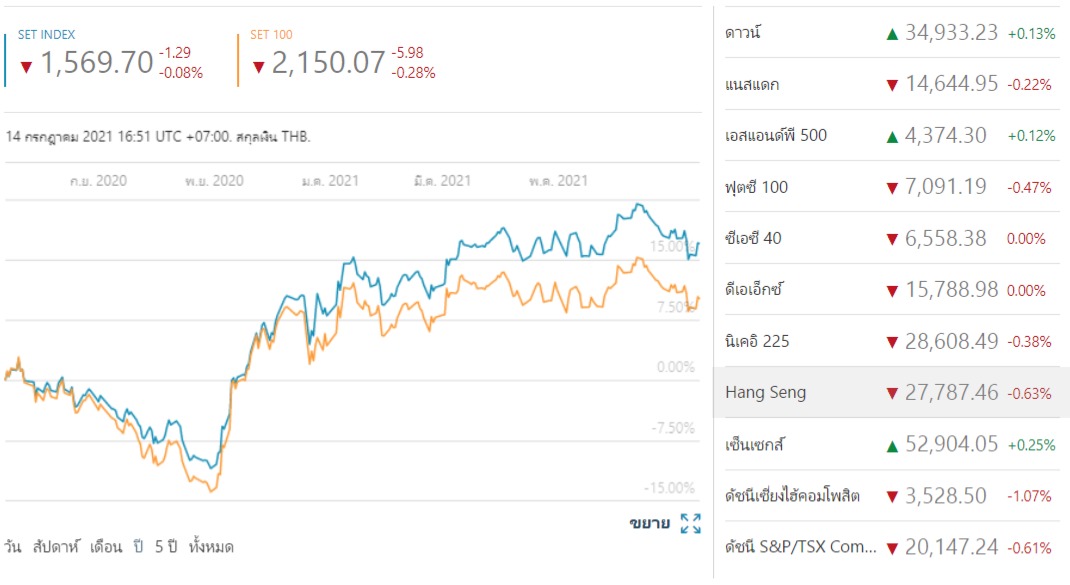
Task: Click the red down arrow beside 14,644.95
Action: pyautogui.click(x=892, y=85)
